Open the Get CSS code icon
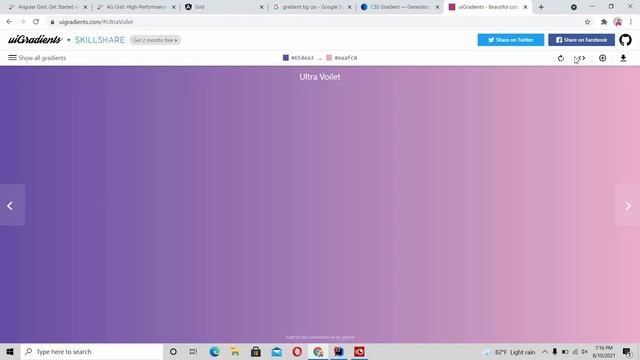The width and height of the screenshot is (640, 360). [582, 58]
